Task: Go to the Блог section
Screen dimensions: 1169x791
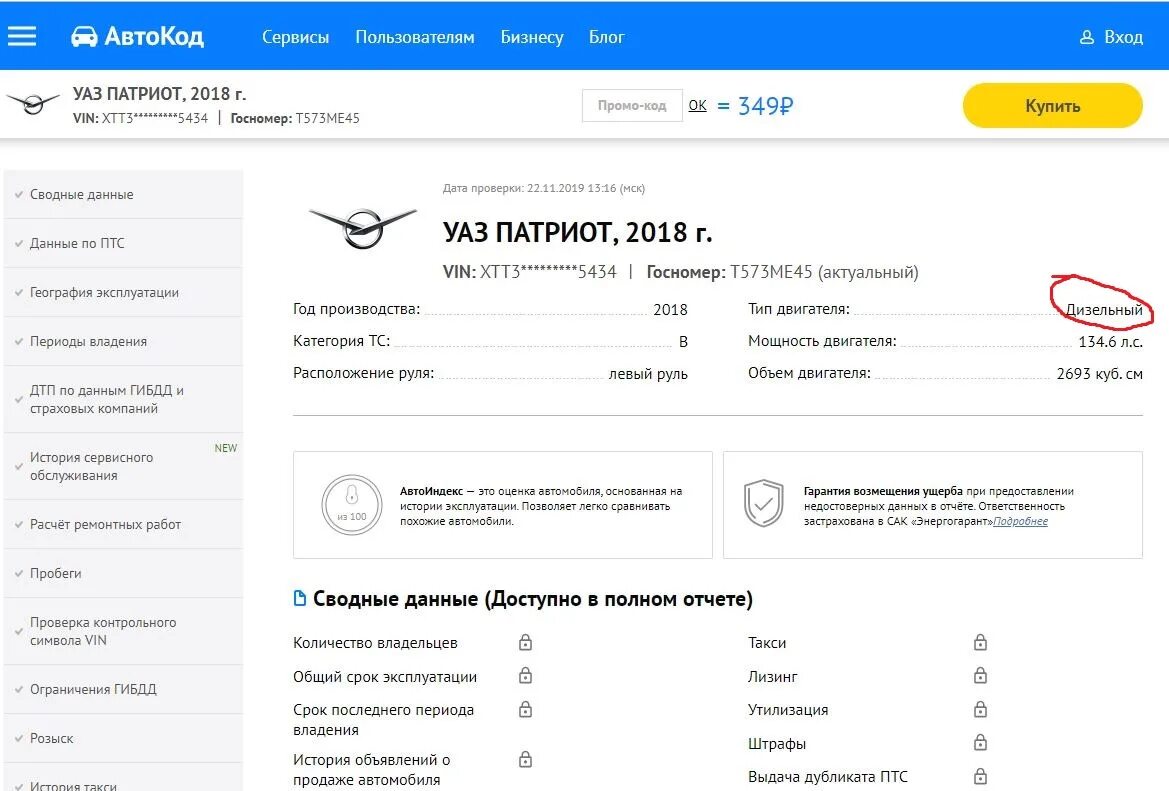Action: tap(606, 37)
